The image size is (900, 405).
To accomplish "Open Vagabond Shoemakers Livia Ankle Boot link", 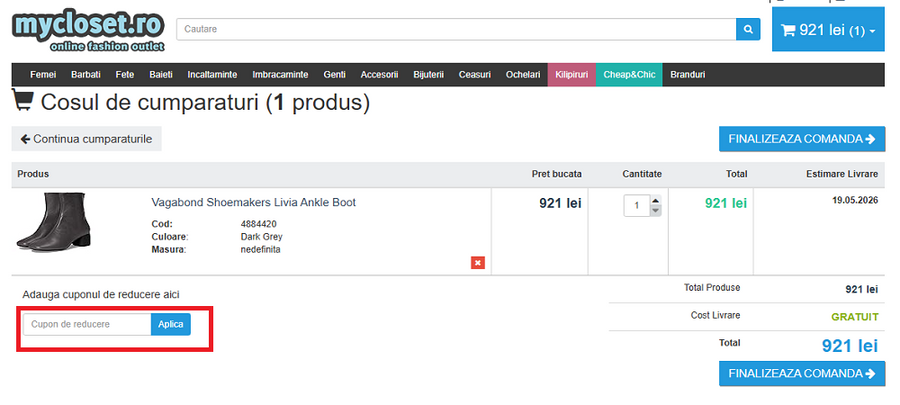I will tap(254, 202).
